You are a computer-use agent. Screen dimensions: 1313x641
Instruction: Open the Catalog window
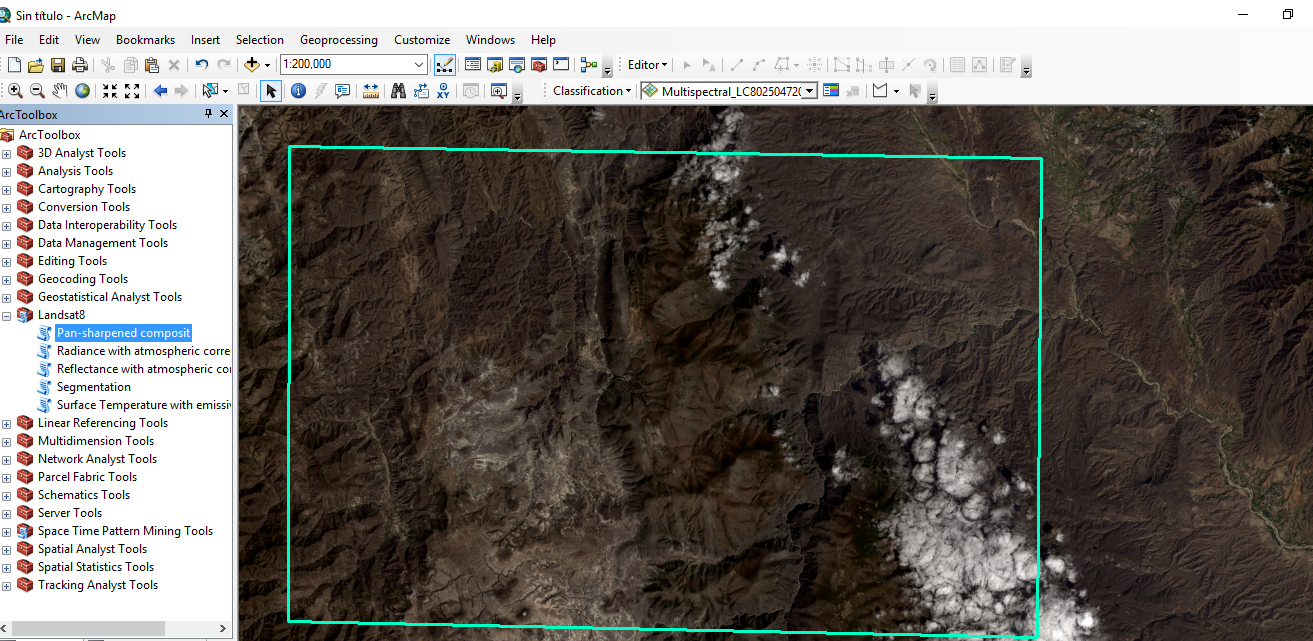[495, 65]
